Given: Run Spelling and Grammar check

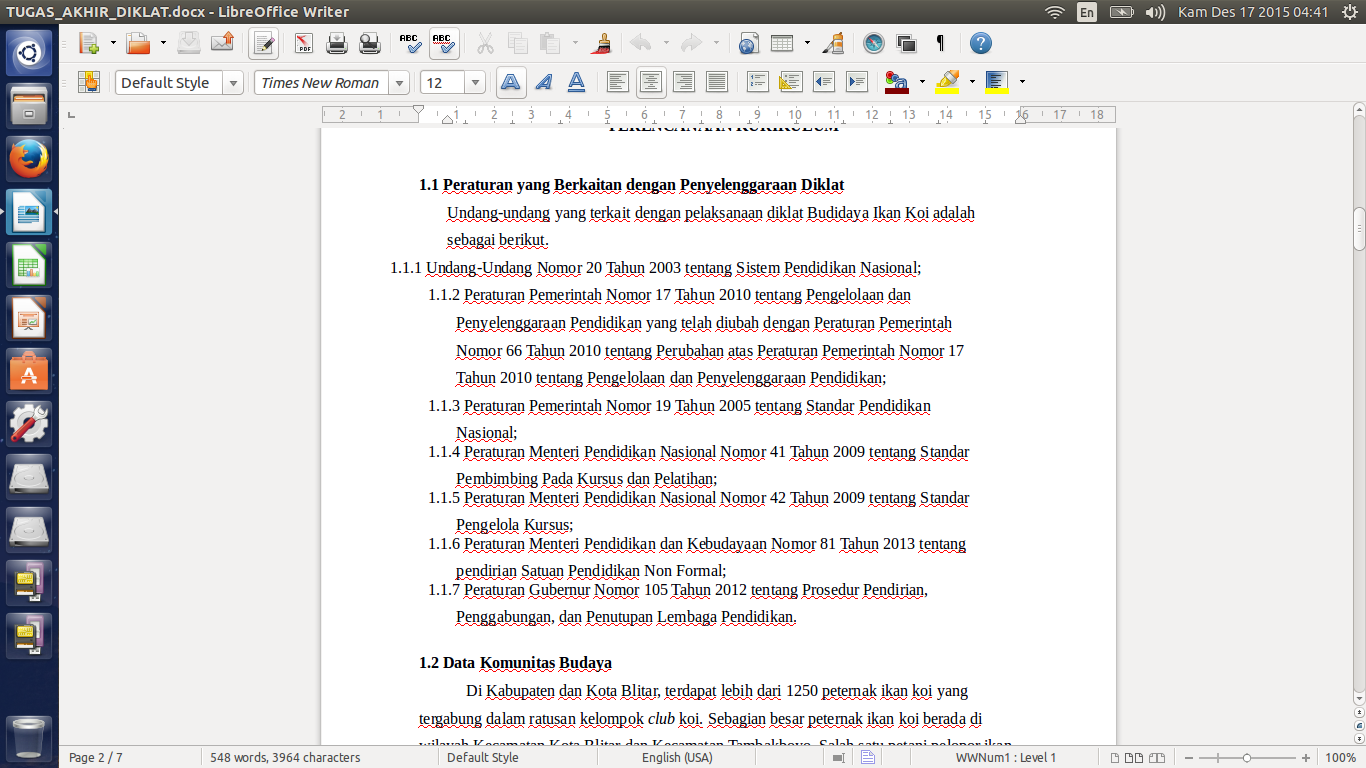Looking at the screenshot, I should (410, 43).
